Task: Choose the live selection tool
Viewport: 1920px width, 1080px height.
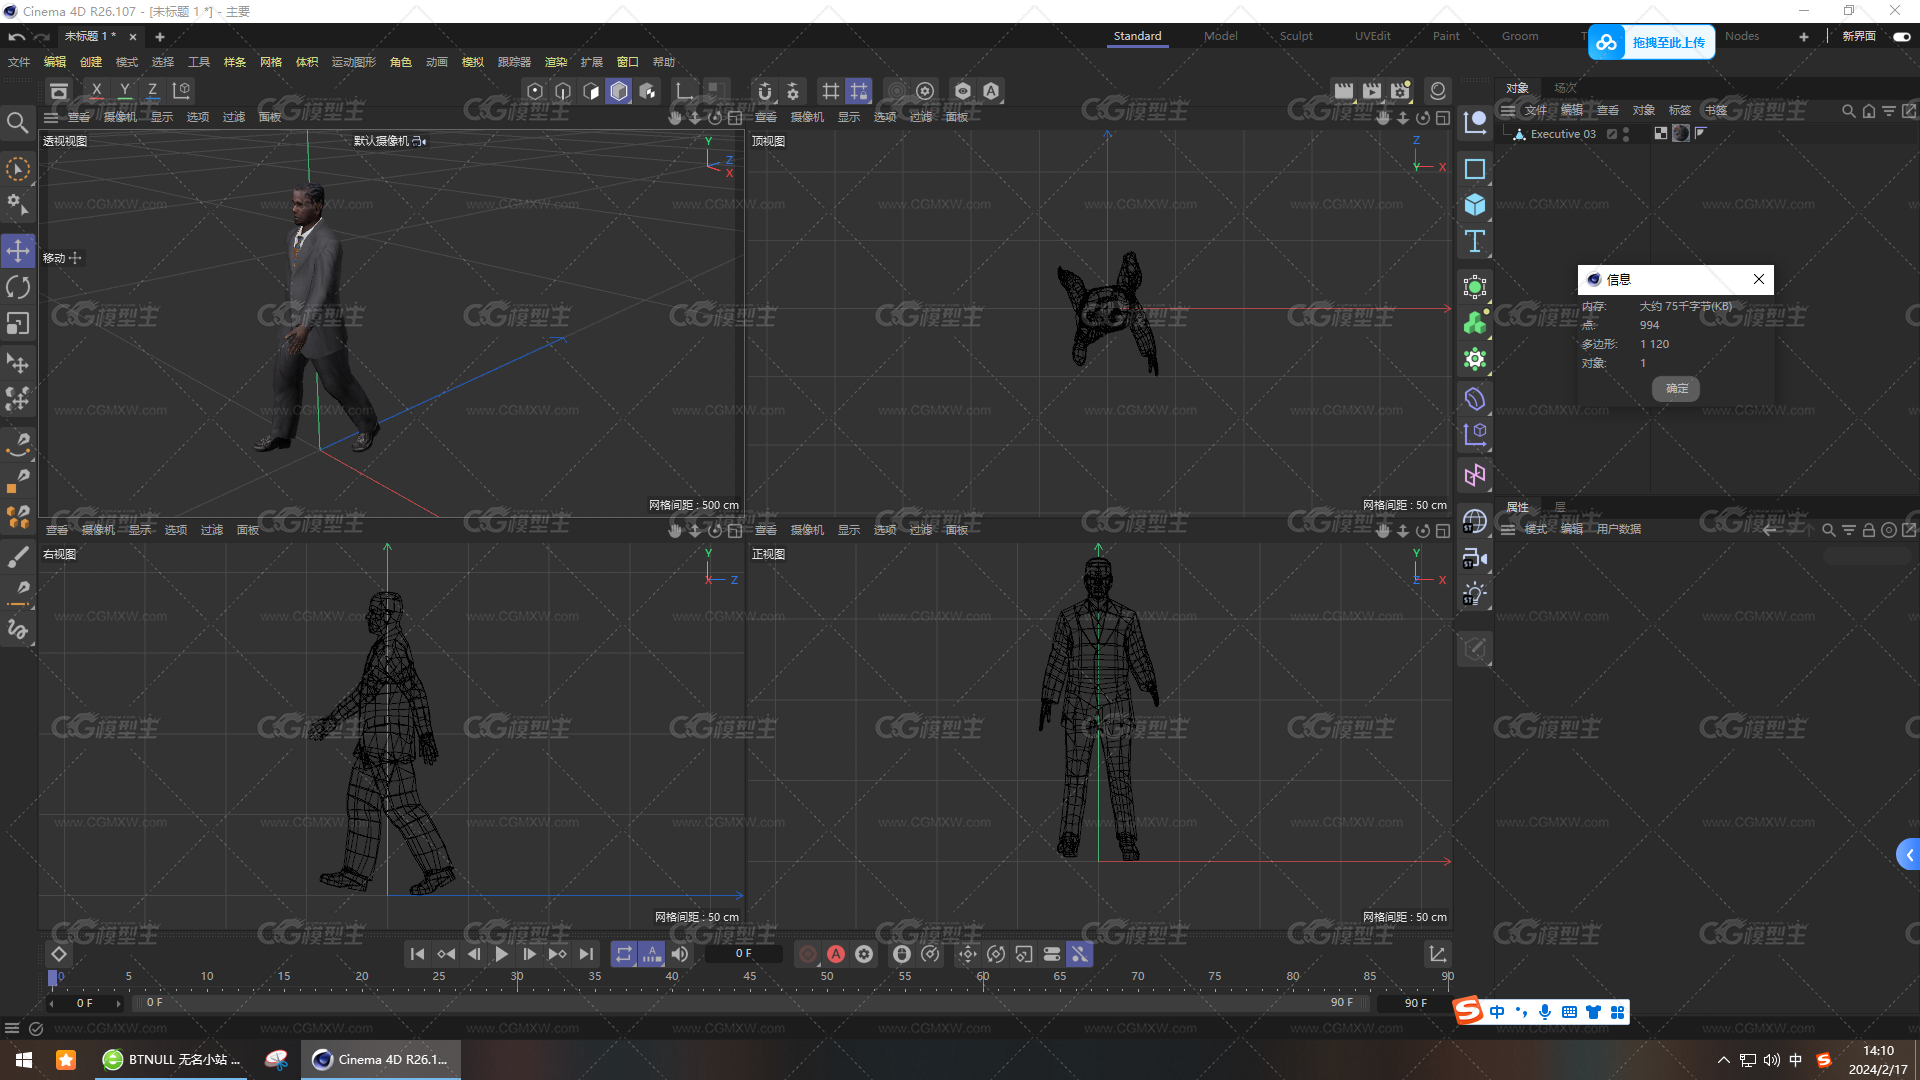Action: coord(18,169)
